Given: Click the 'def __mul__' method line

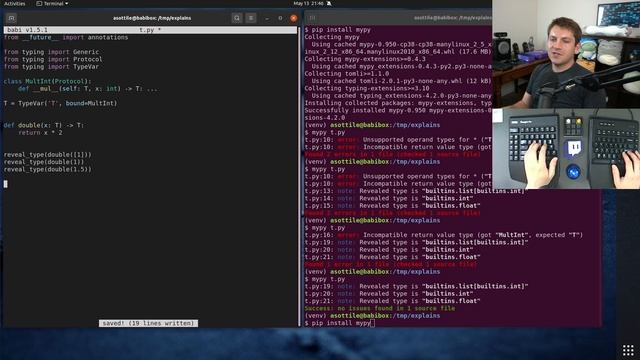Looking at the screenshot, I should click(88, 89).
